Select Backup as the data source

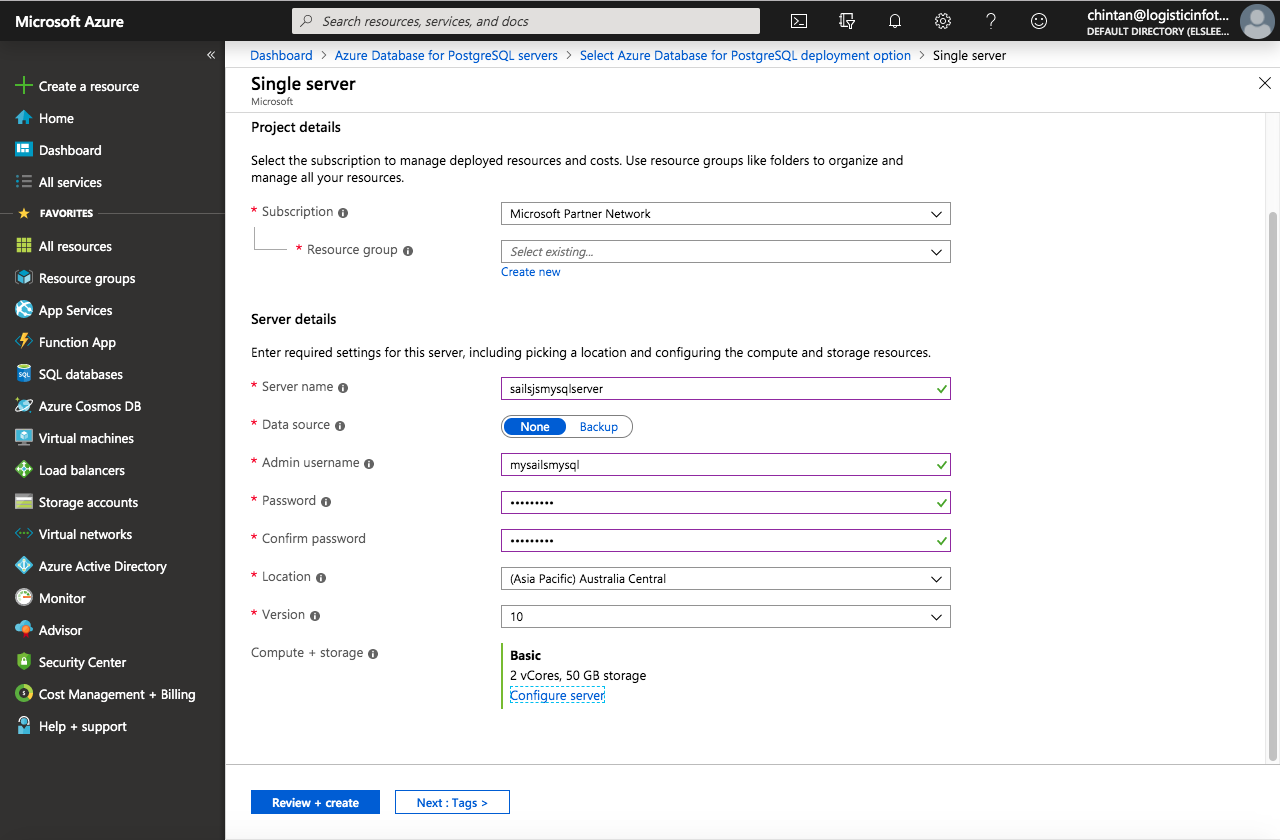(x=598, y=426)
